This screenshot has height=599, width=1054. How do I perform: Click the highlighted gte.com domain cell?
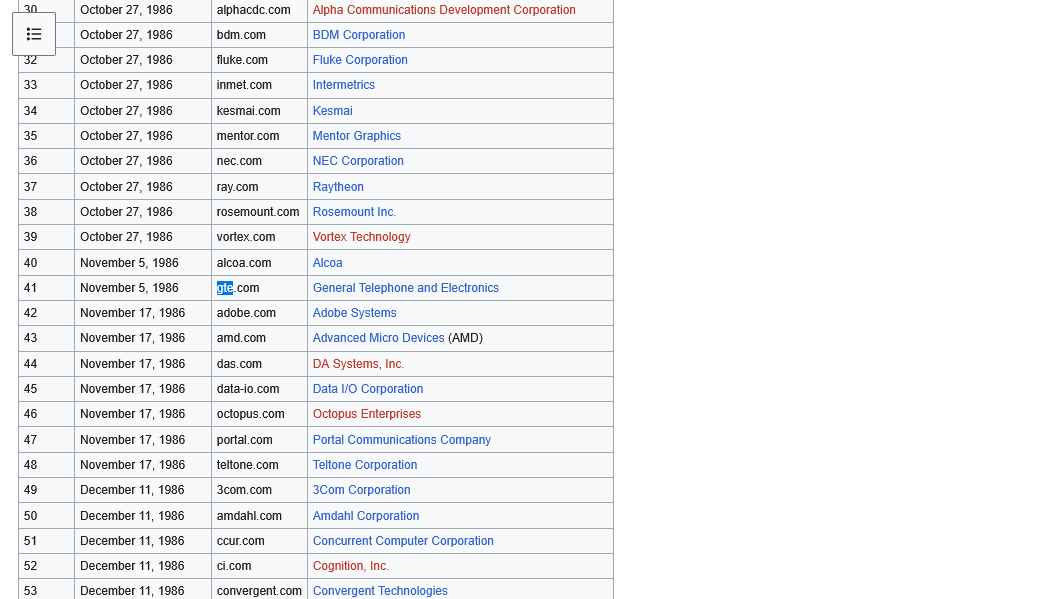[259, 288]
